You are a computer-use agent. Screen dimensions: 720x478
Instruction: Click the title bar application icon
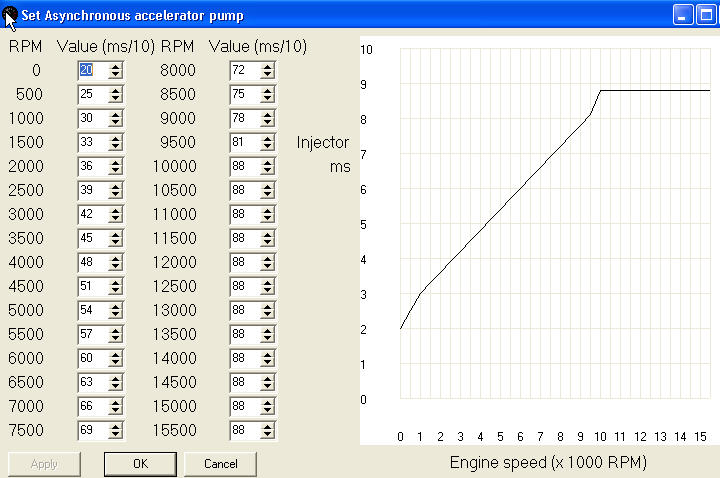coord(10,15)
